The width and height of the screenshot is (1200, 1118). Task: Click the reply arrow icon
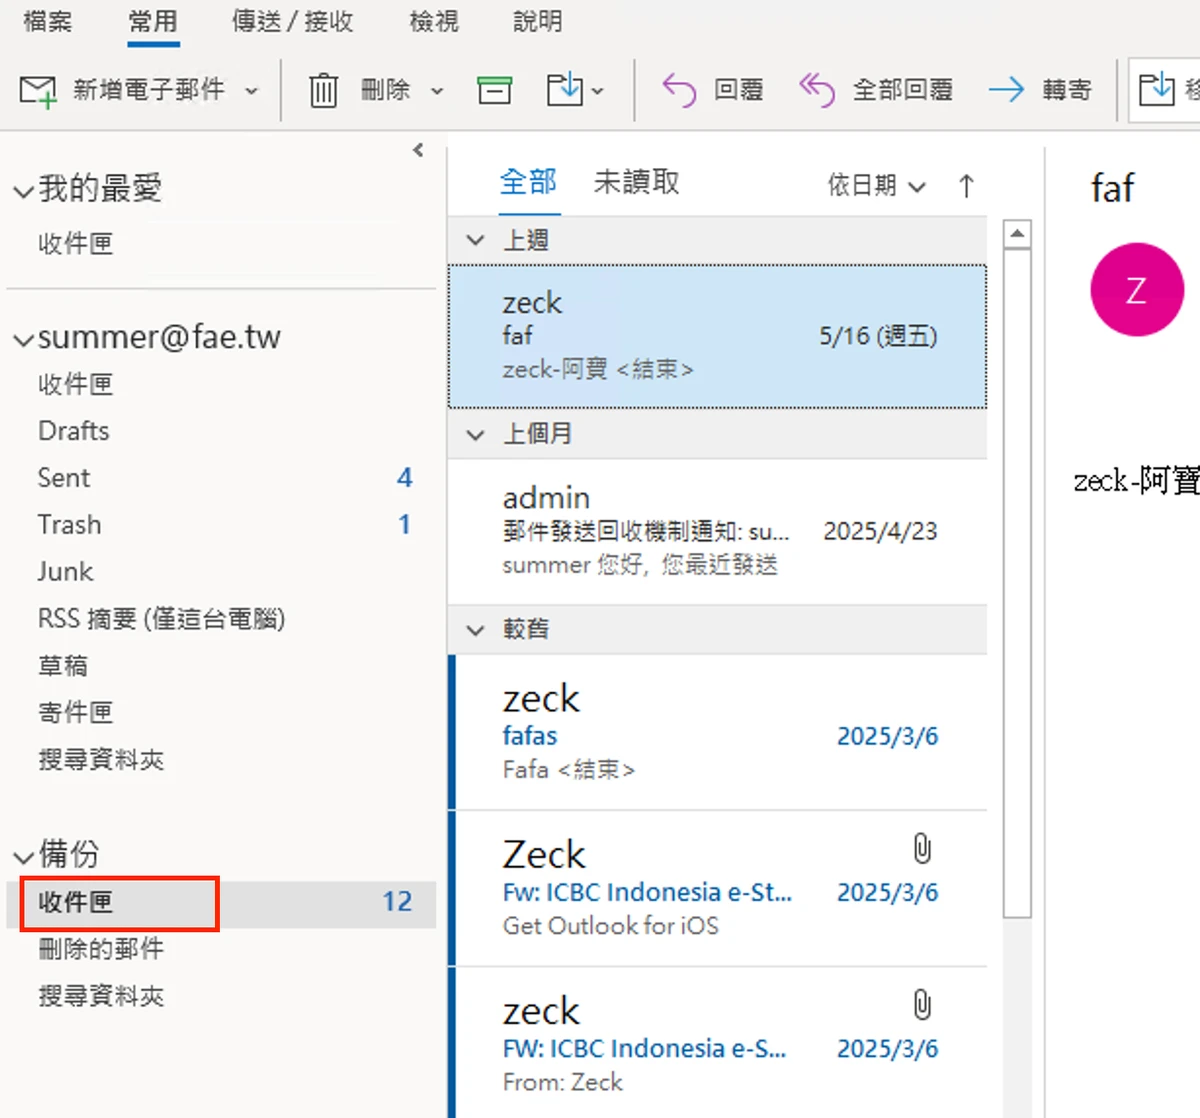pos(679,90)
